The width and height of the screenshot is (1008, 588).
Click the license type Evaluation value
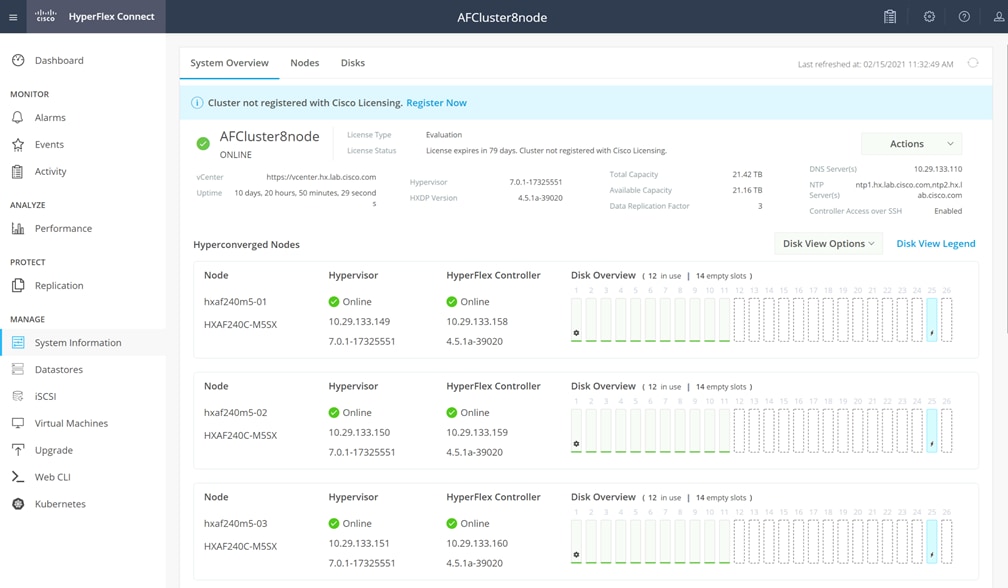click(444, 135)
